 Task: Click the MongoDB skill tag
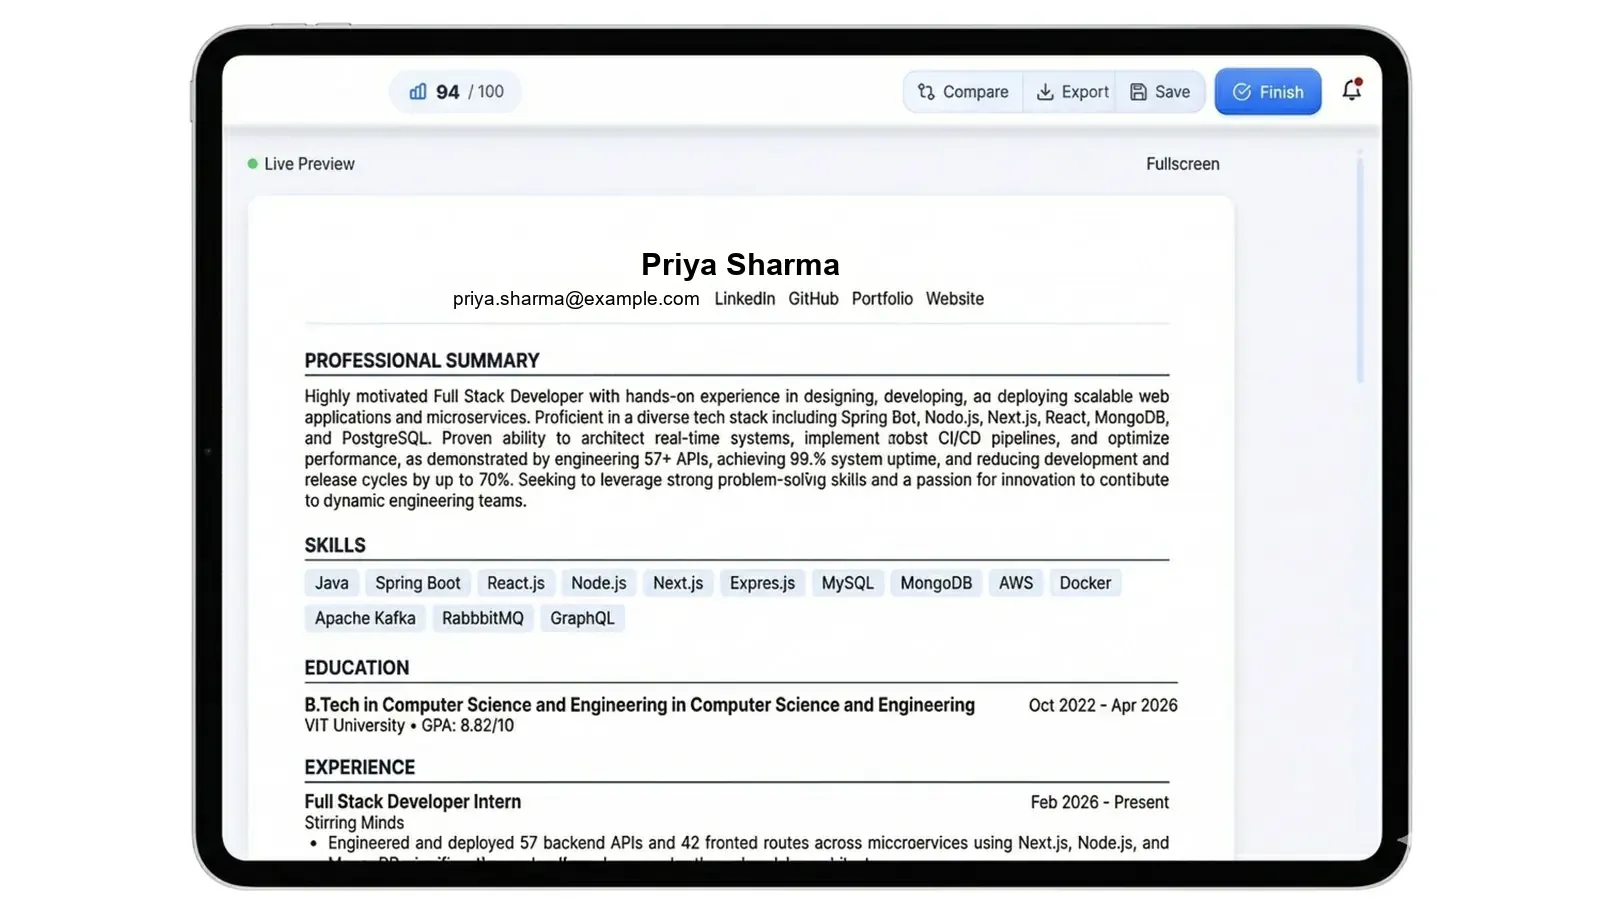[x=936, y=583]
